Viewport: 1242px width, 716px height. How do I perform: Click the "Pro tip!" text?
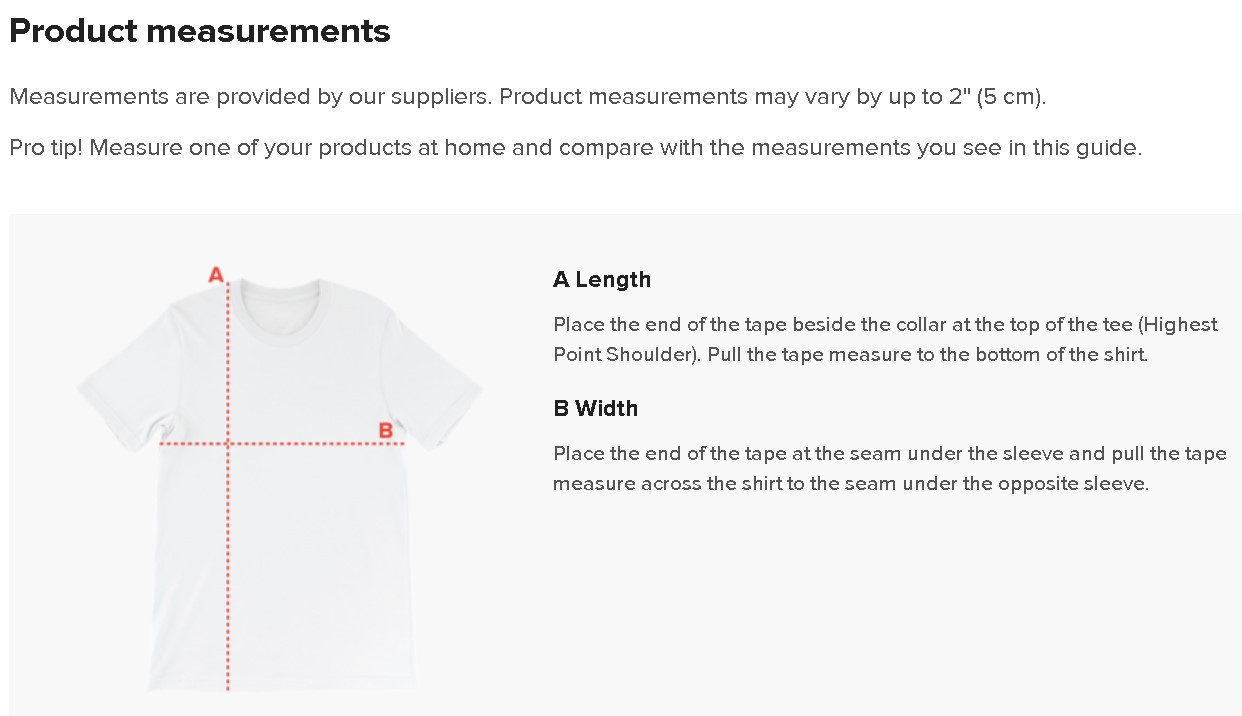46,148
